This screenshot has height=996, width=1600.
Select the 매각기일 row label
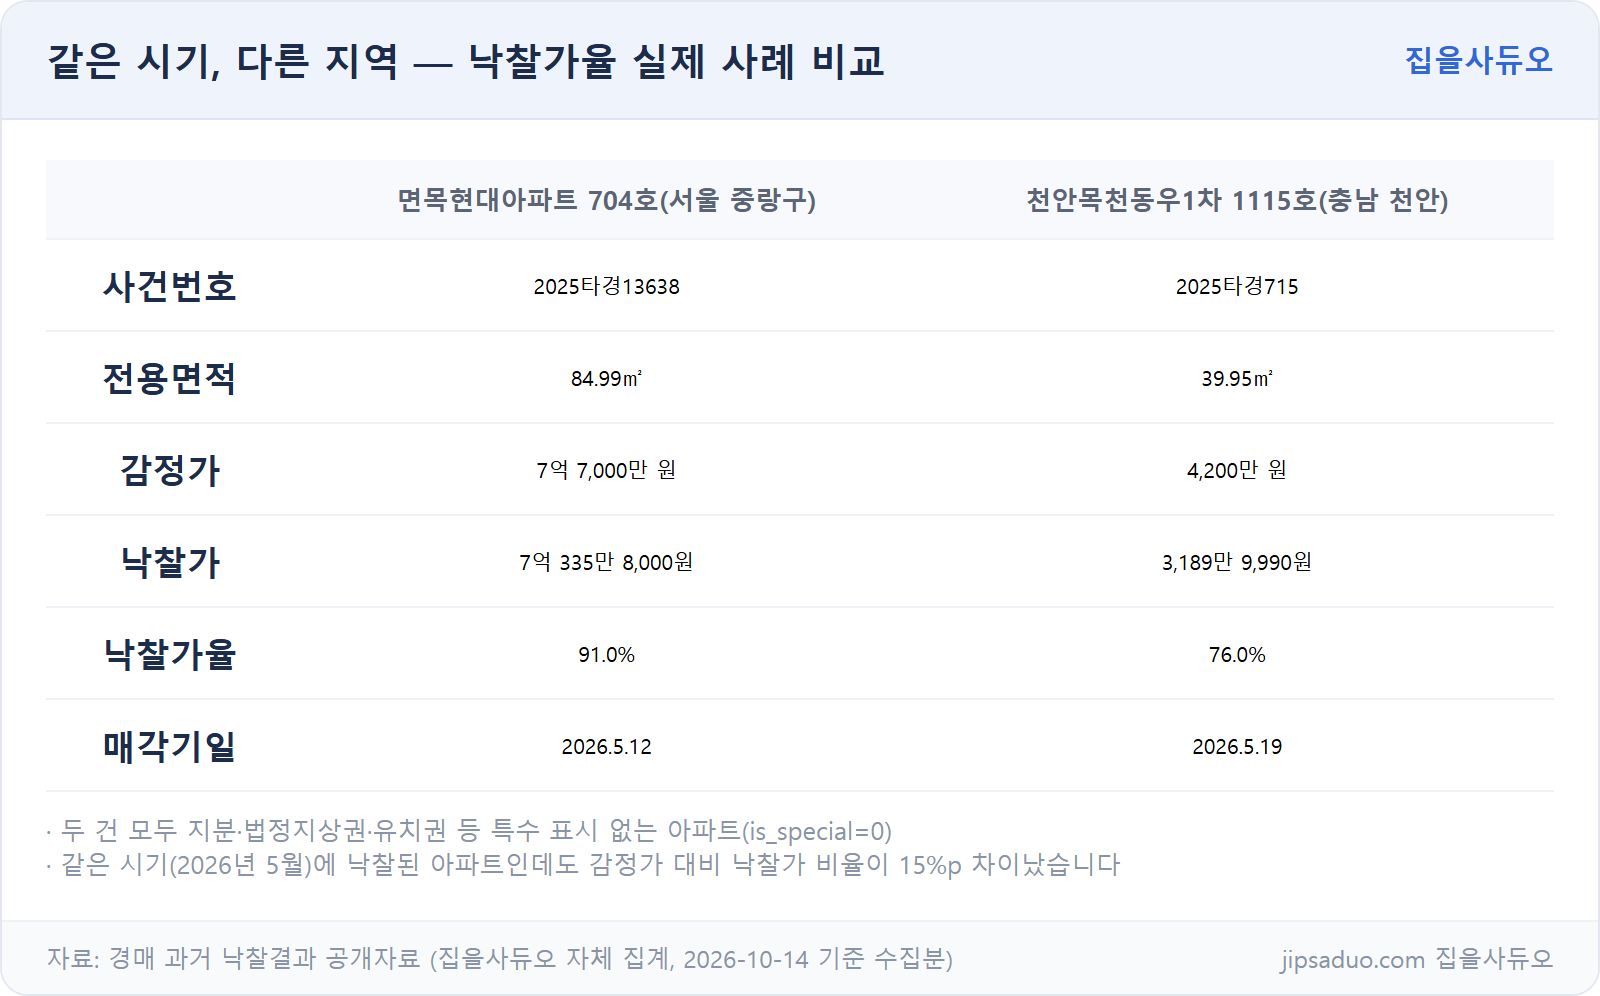[x=170, y=746]
